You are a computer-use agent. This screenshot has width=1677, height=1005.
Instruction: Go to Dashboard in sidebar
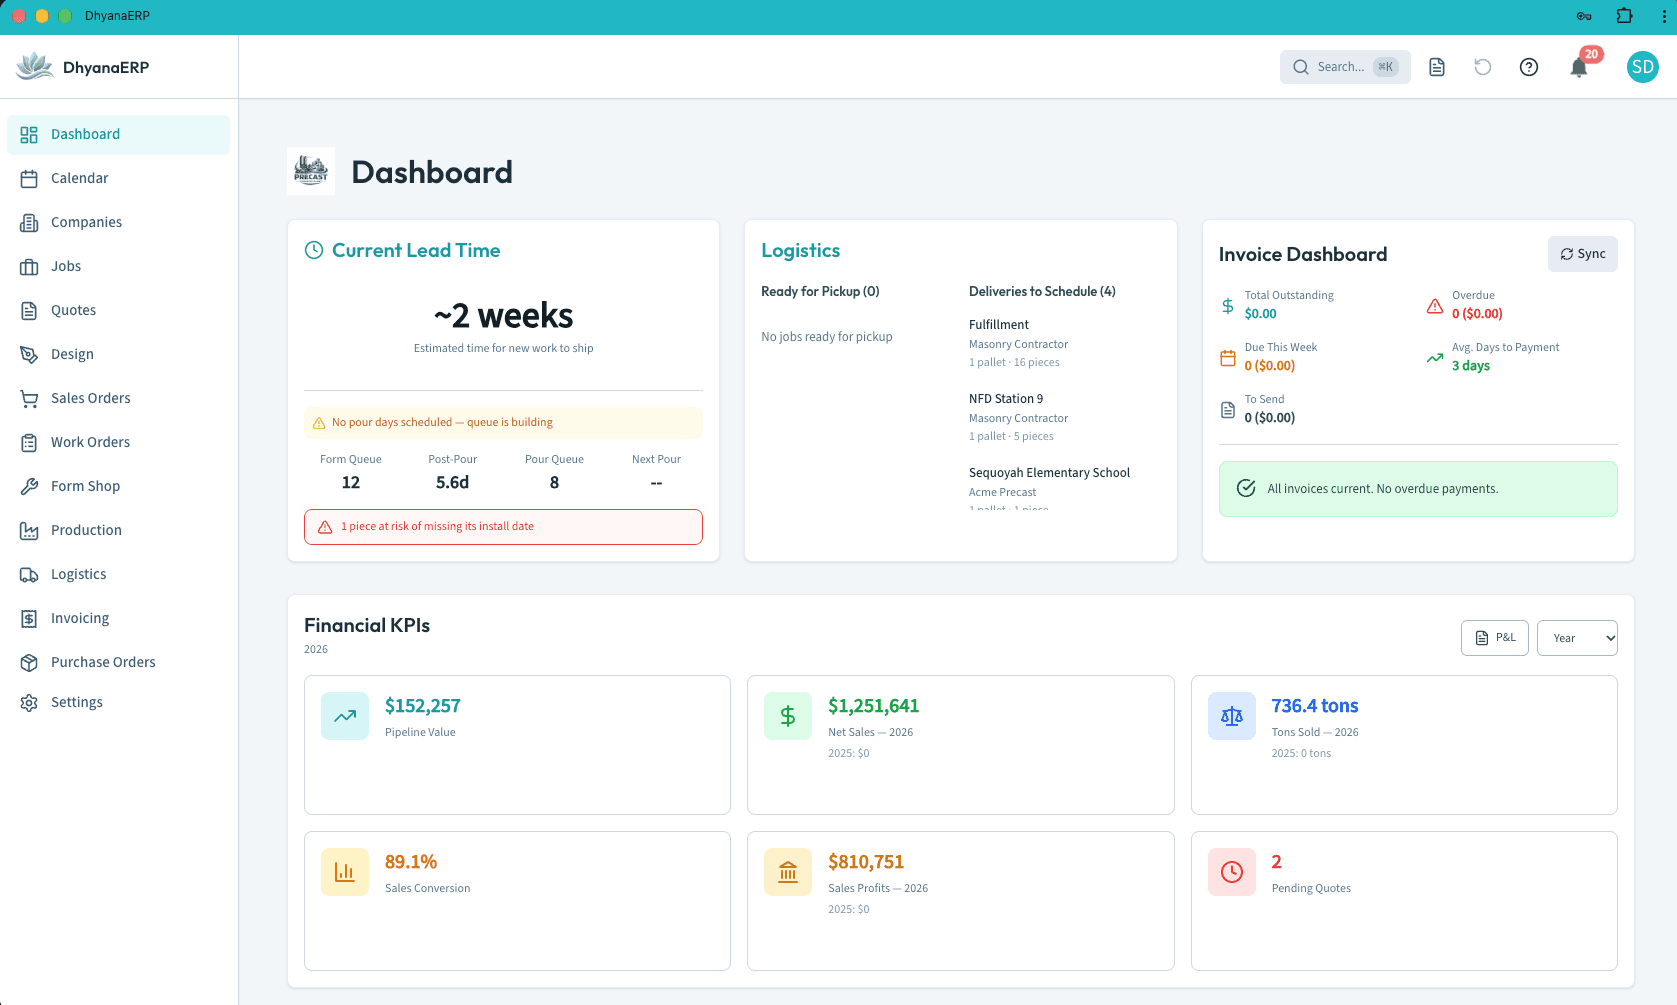[x=118, y=134]
